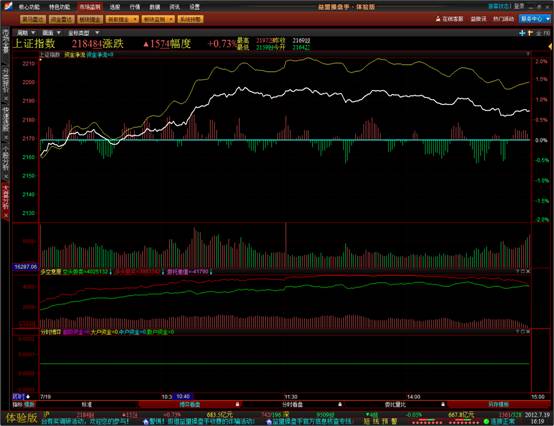The height and width of the screenshot is (426, 554).
Task: Click the second home icon in ticker
Action: [x=269, y=421]
